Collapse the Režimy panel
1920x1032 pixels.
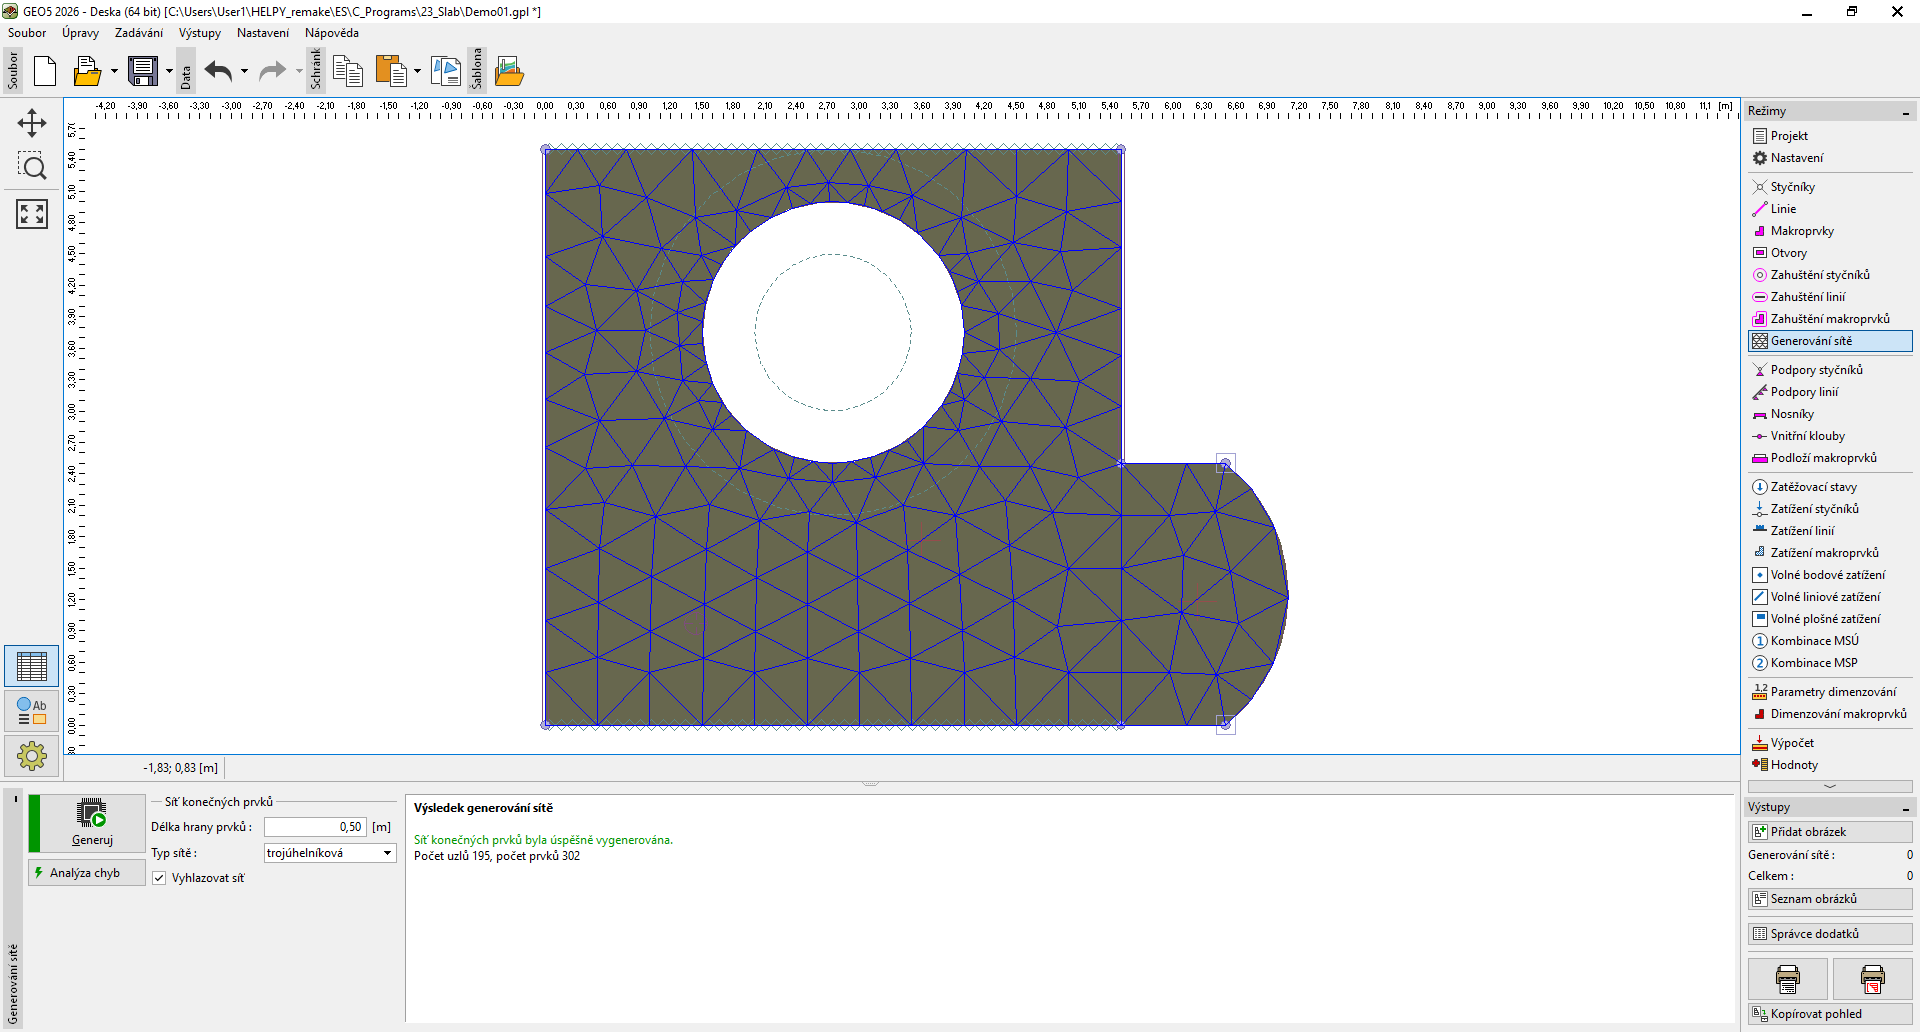(x=1905, y=111)
